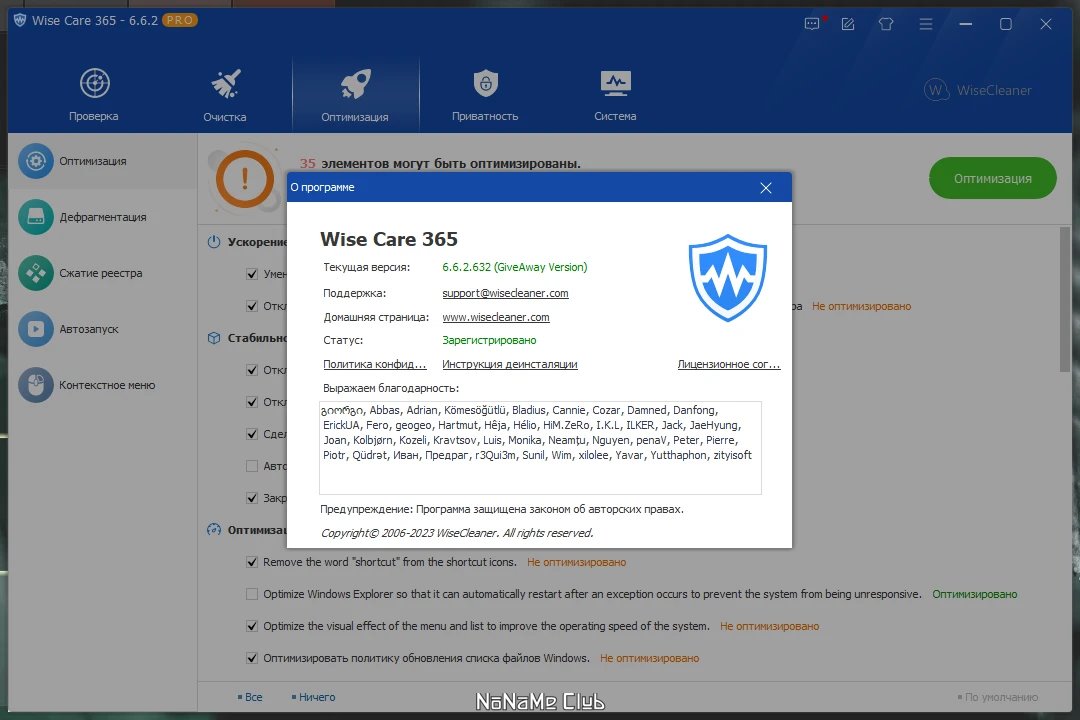This screenshot has height=720, width=1080.
Task: Enable the unchecked 'Авто...' checkbox
Action: [252, 466]
